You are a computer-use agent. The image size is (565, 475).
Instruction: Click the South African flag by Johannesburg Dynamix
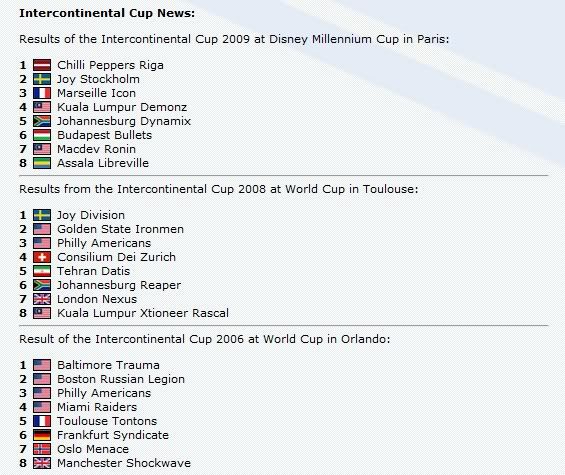[42, 121]
